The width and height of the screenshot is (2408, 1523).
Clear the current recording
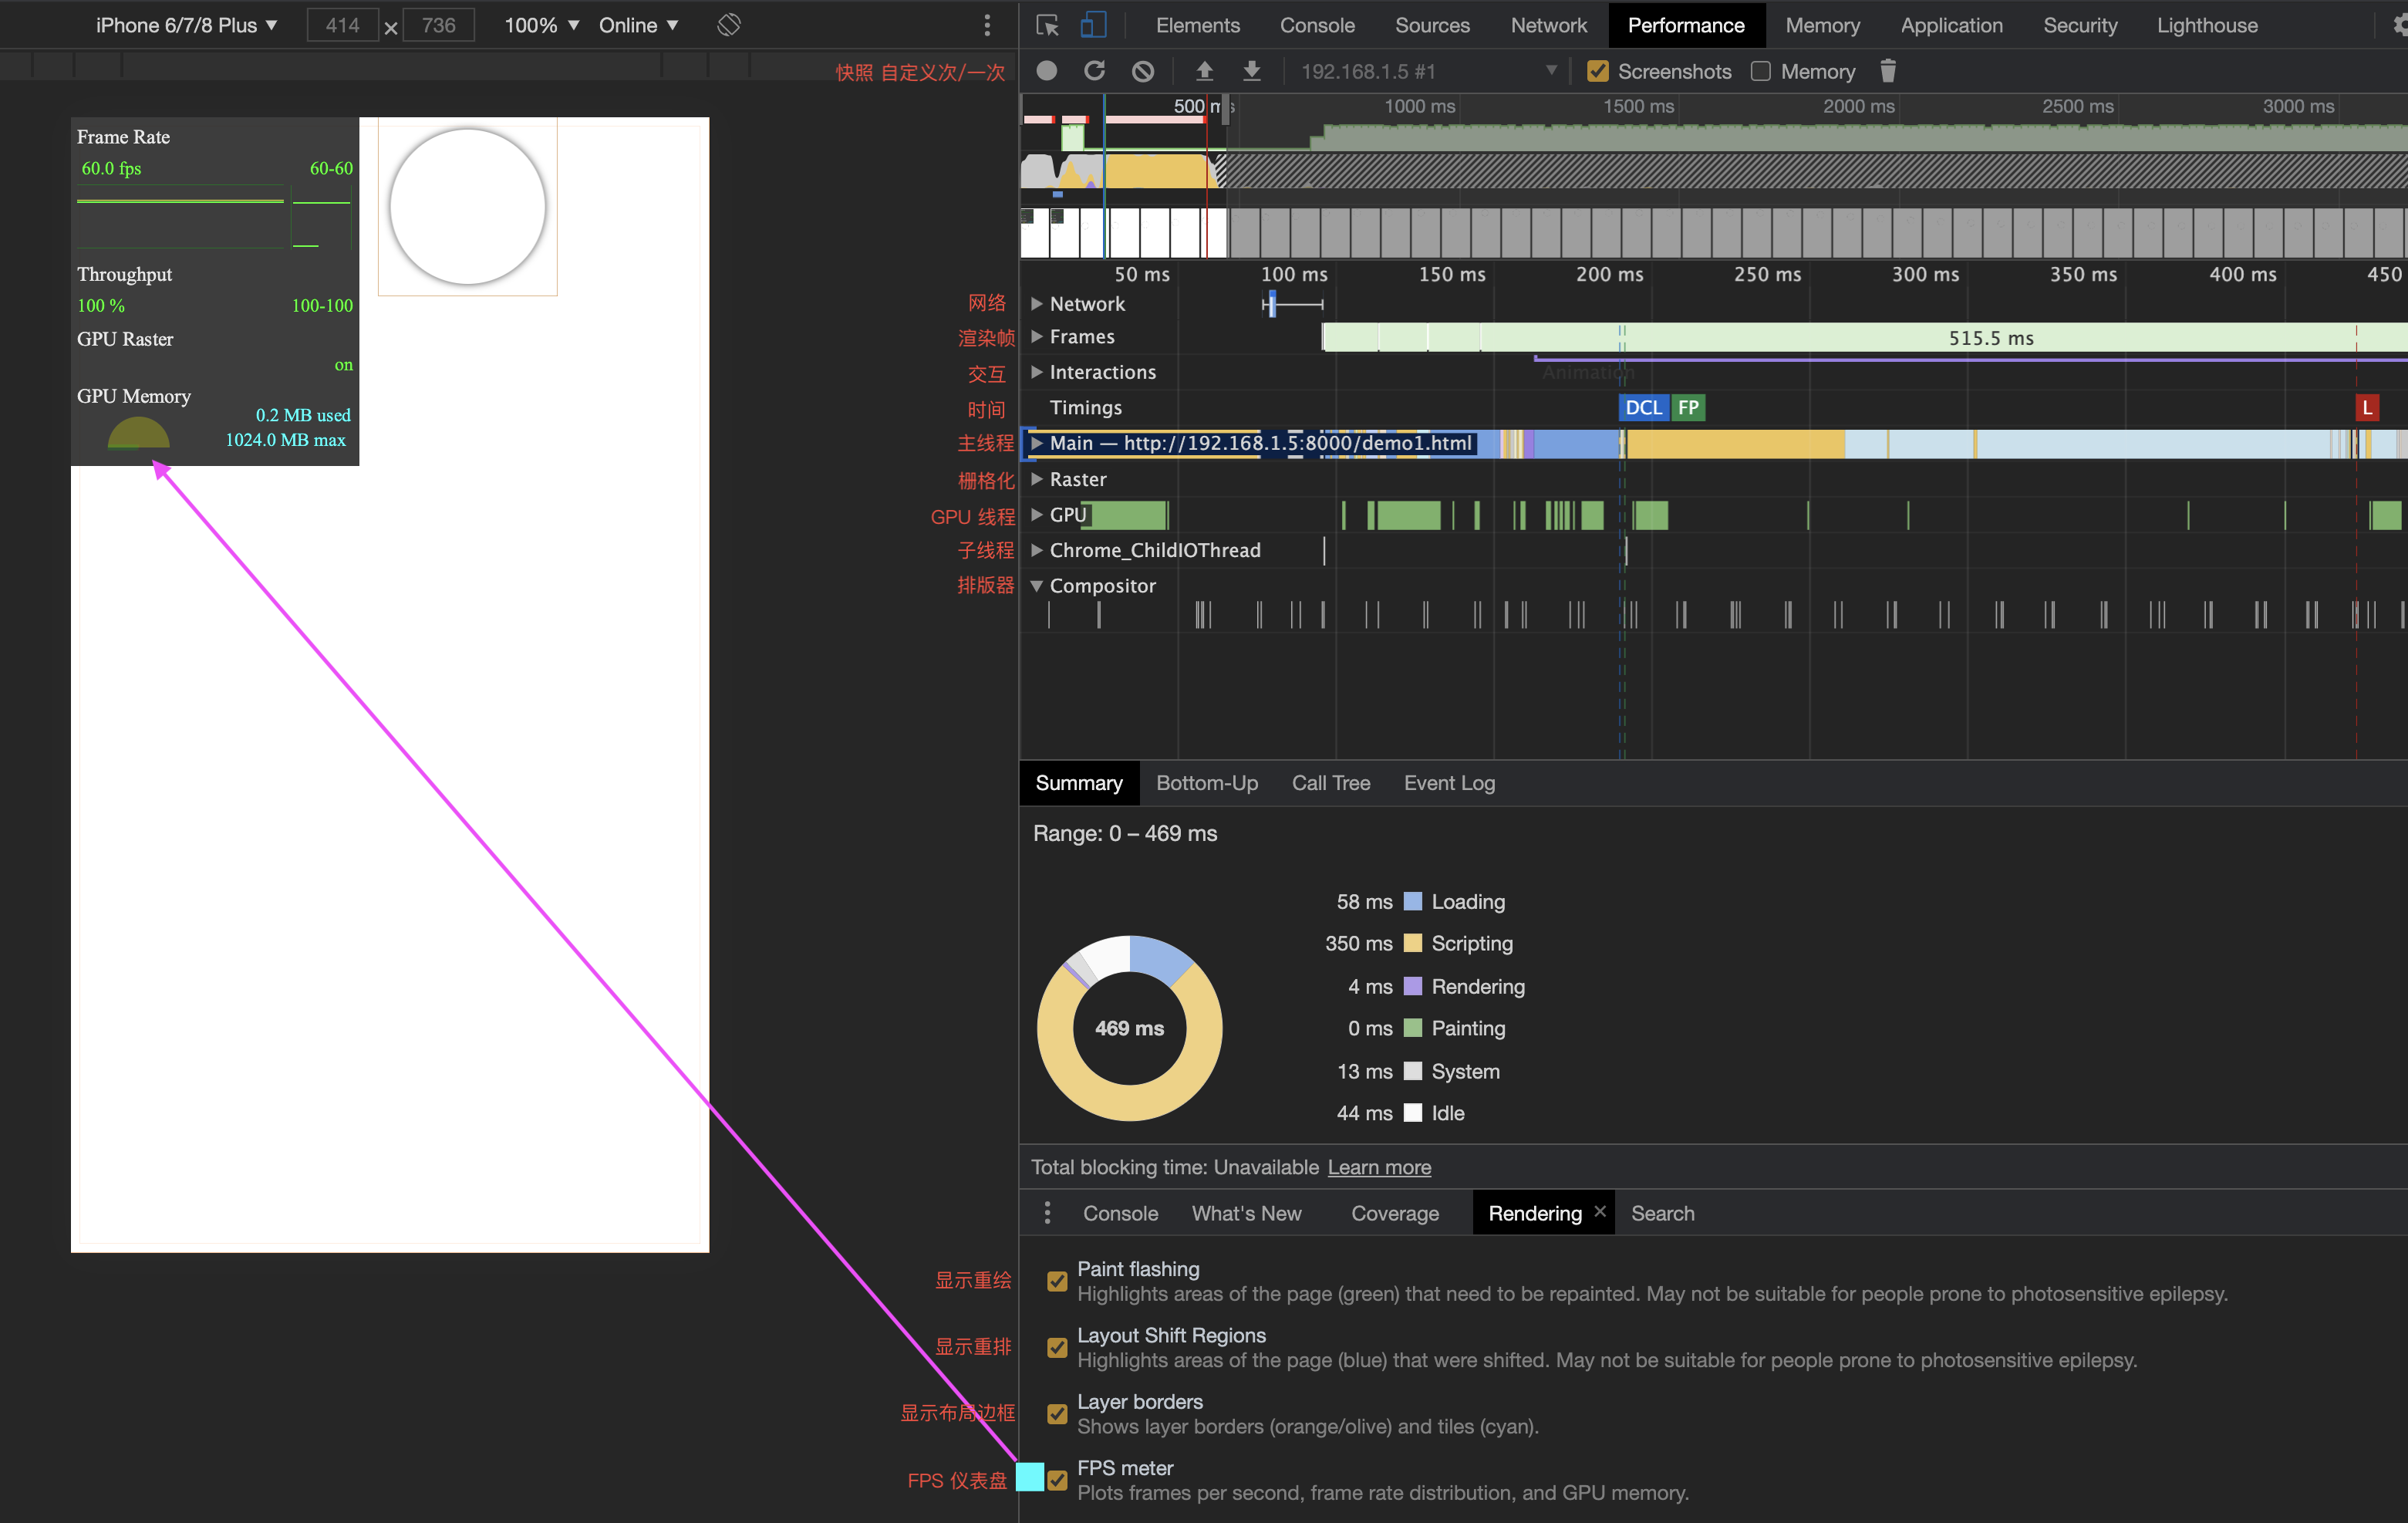[1143, 71]
